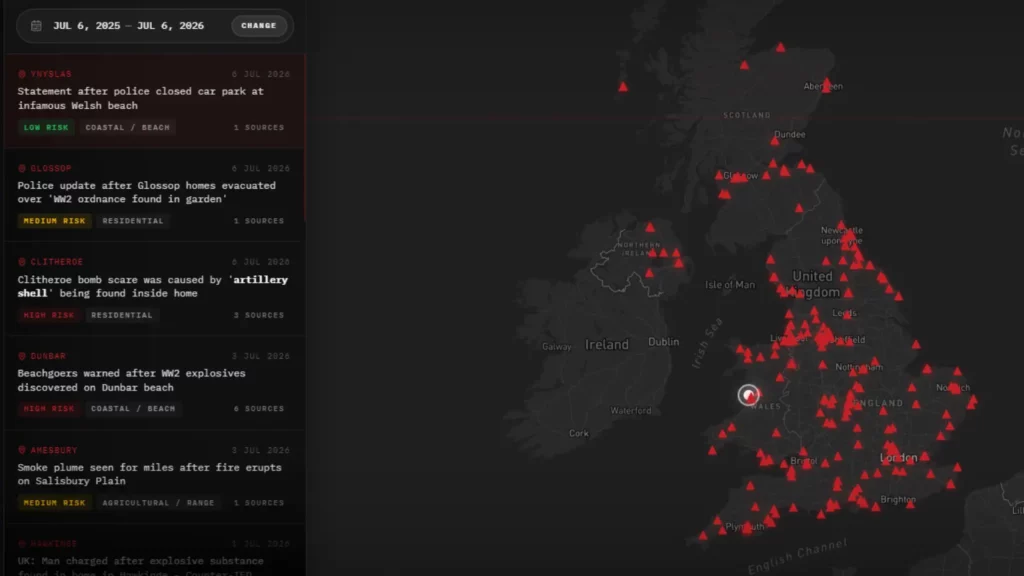Open the Ynyslas Welsh beach car park story
This screenshot has width=1024, height=576.
pos(140,98)
